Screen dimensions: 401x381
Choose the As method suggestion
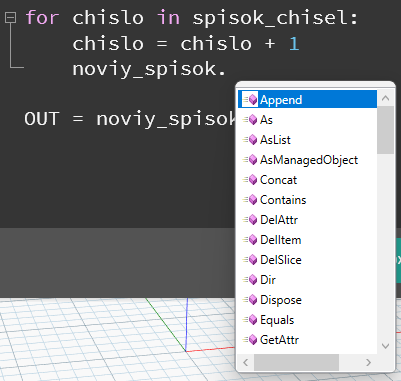307,120
